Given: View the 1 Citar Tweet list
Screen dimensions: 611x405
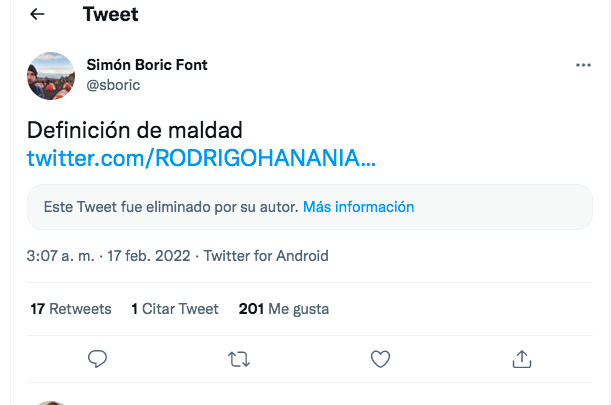Looking at the screenshot, I should pos(175,309).
